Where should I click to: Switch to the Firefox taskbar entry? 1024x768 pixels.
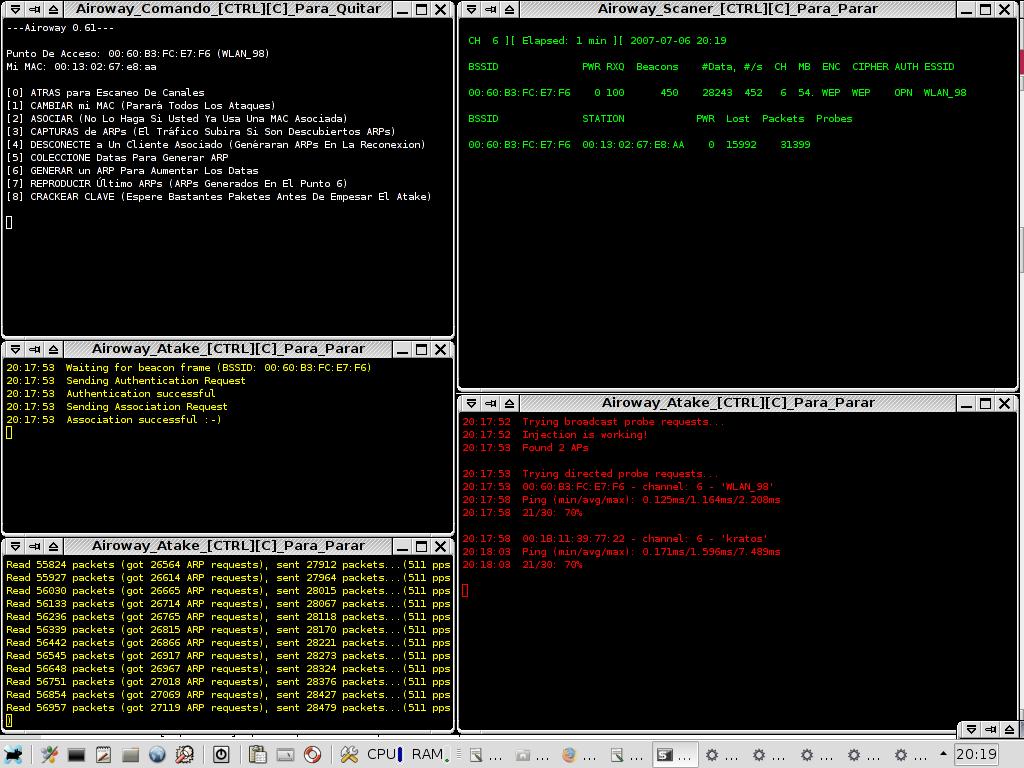(x=579, y=755)
